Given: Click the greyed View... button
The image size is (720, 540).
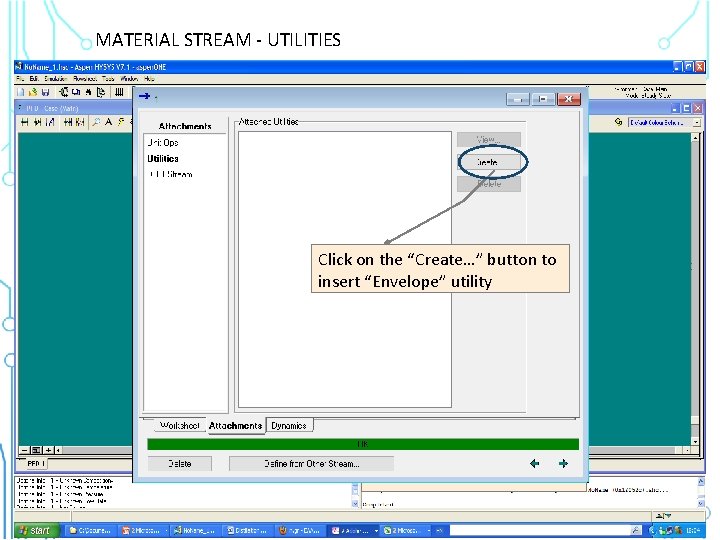Looking at the screenshot, I should (x=489, y=139).
